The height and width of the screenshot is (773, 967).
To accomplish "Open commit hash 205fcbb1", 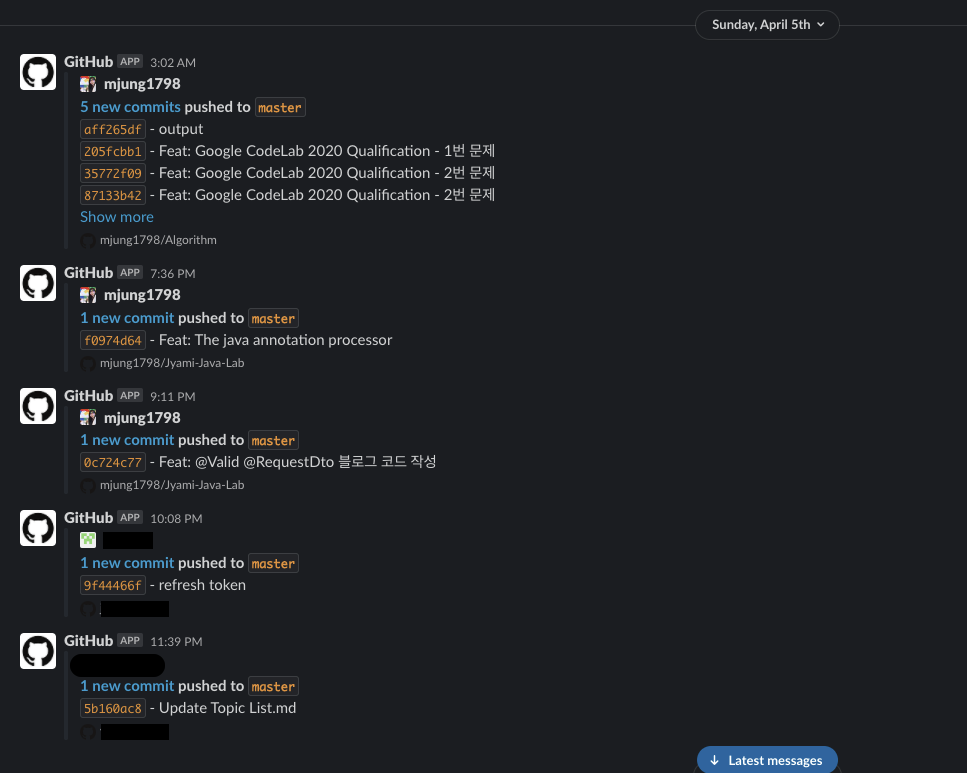I will click(113, 151).
